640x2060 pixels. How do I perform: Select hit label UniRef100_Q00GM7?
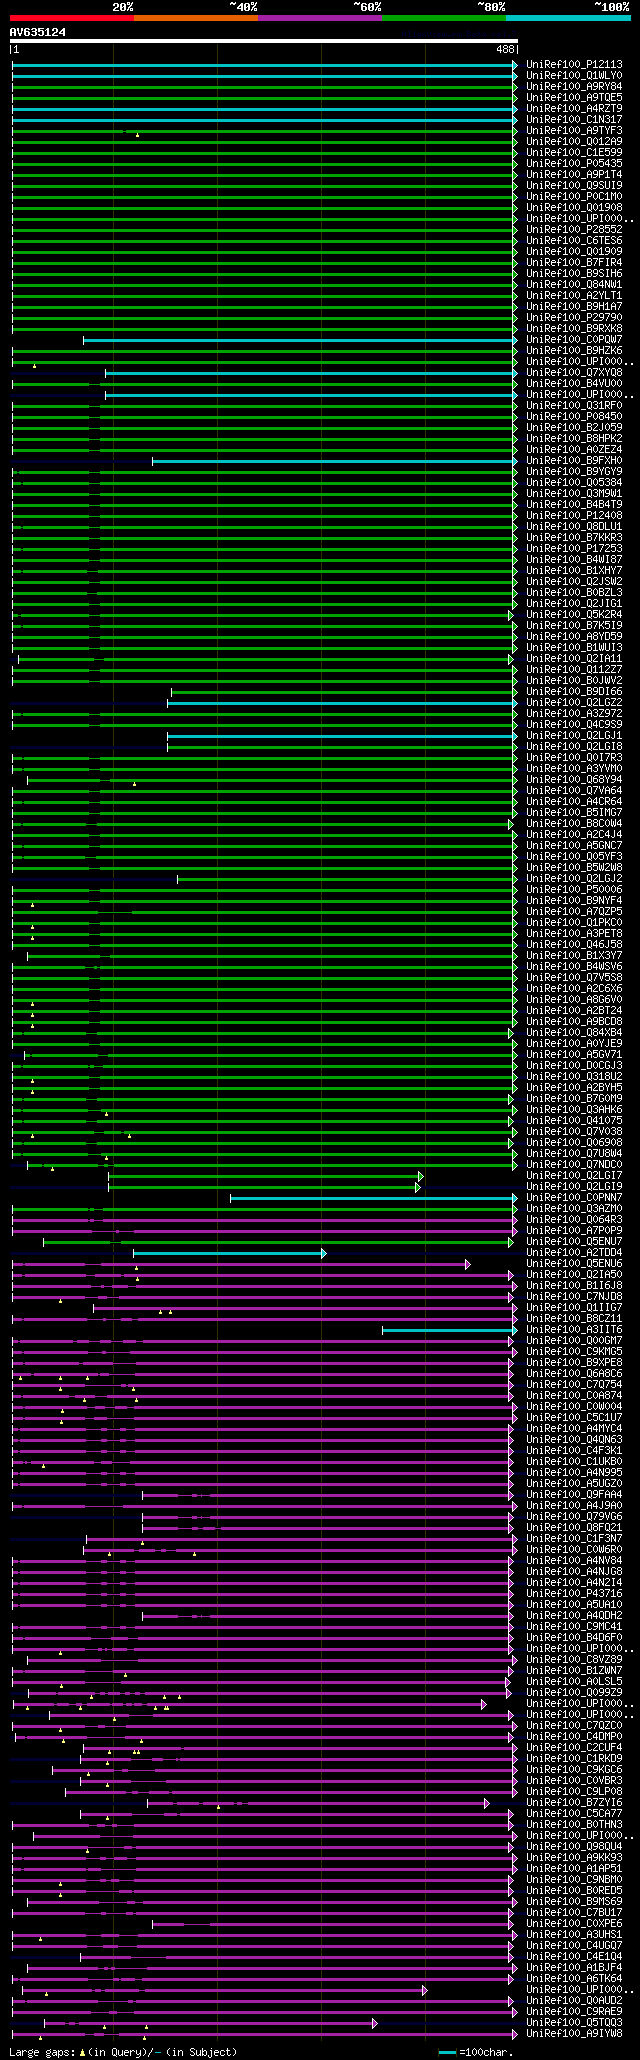[574, 1340]
